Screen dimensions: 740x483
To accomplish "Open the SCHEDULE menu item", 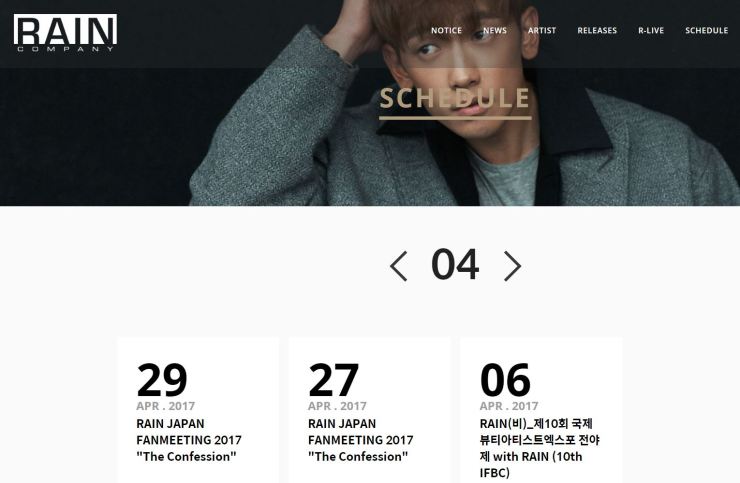I will [706, 30].
